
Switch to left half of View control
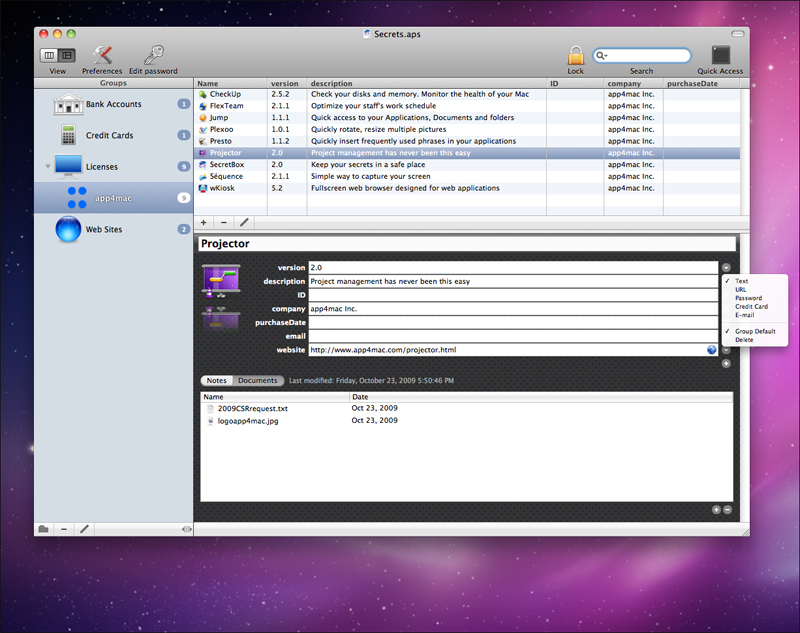coord(49,55)
